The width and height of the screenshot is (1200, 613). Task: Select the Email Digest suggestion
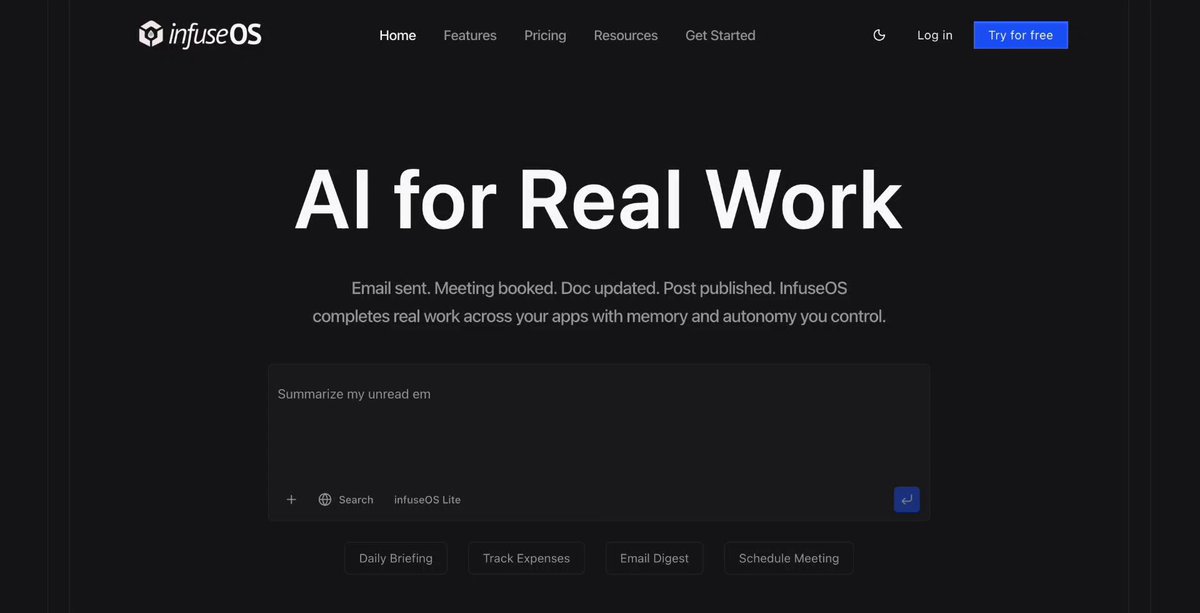point(654,558)
